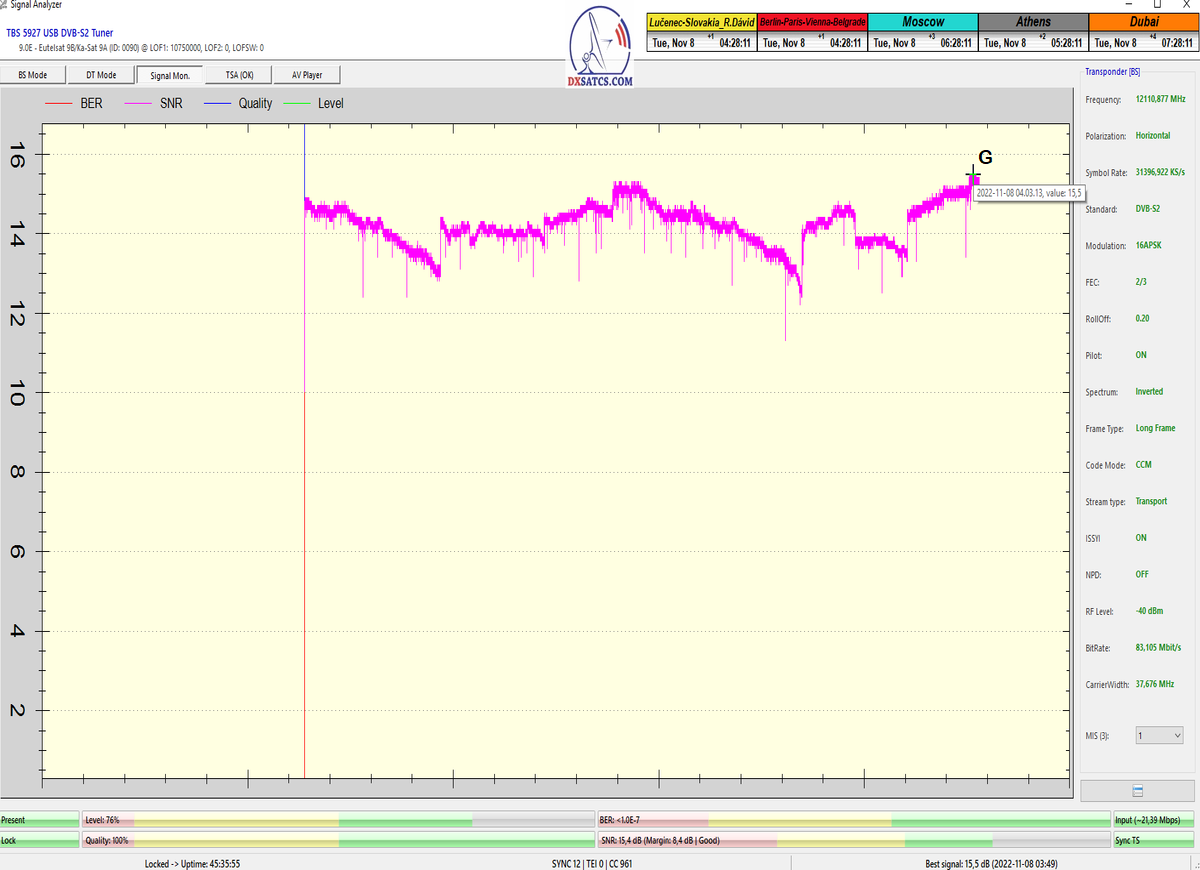Switch to the DT Mode tab
Screen dimensions: 1200x870
[x=100, y=75]
